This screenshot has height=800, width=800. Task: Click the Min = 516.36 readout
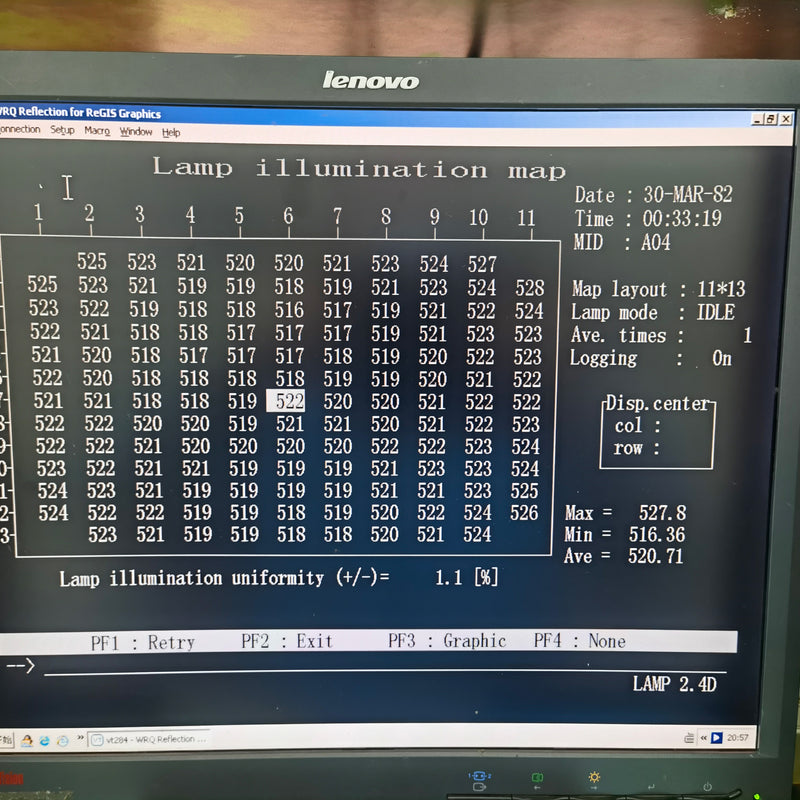(624, 534)
